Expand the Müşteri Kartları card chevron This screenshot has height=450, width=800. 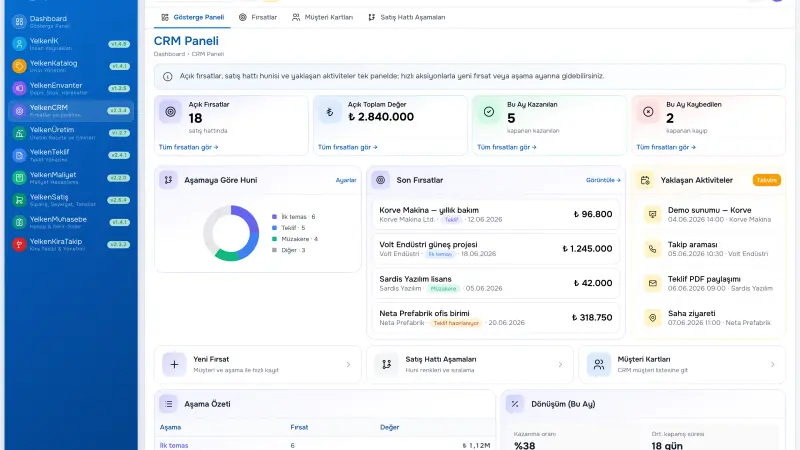point(772,364)
